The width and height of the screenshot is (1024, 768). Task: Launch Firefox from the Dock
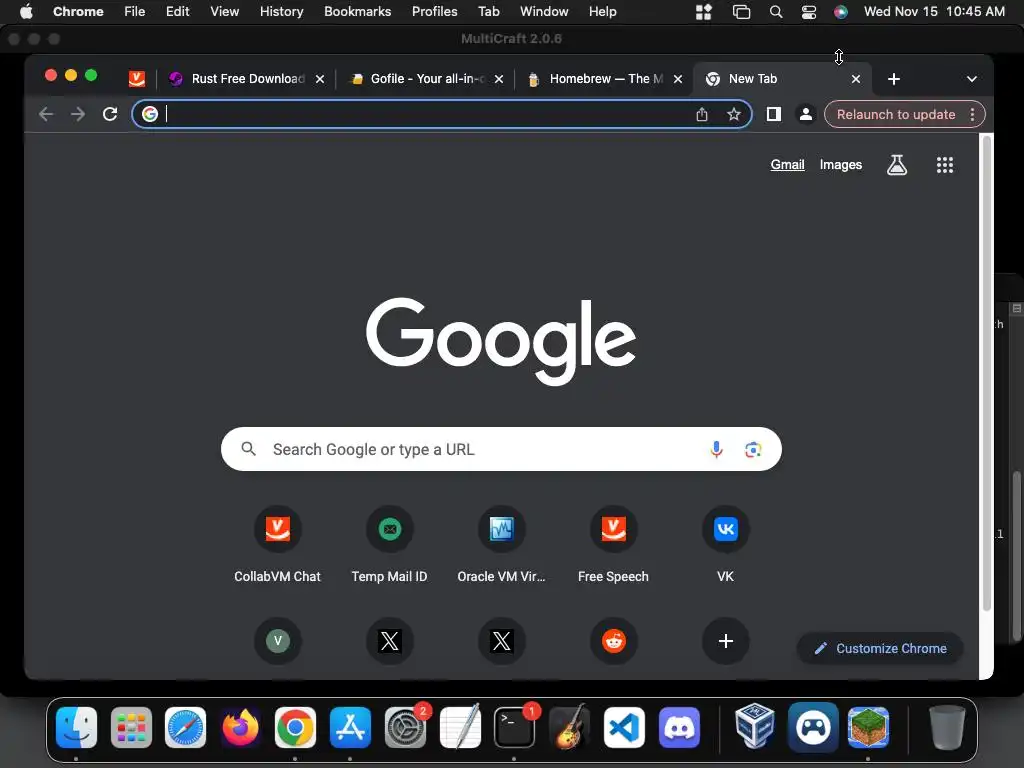click(x=240, y=728)
